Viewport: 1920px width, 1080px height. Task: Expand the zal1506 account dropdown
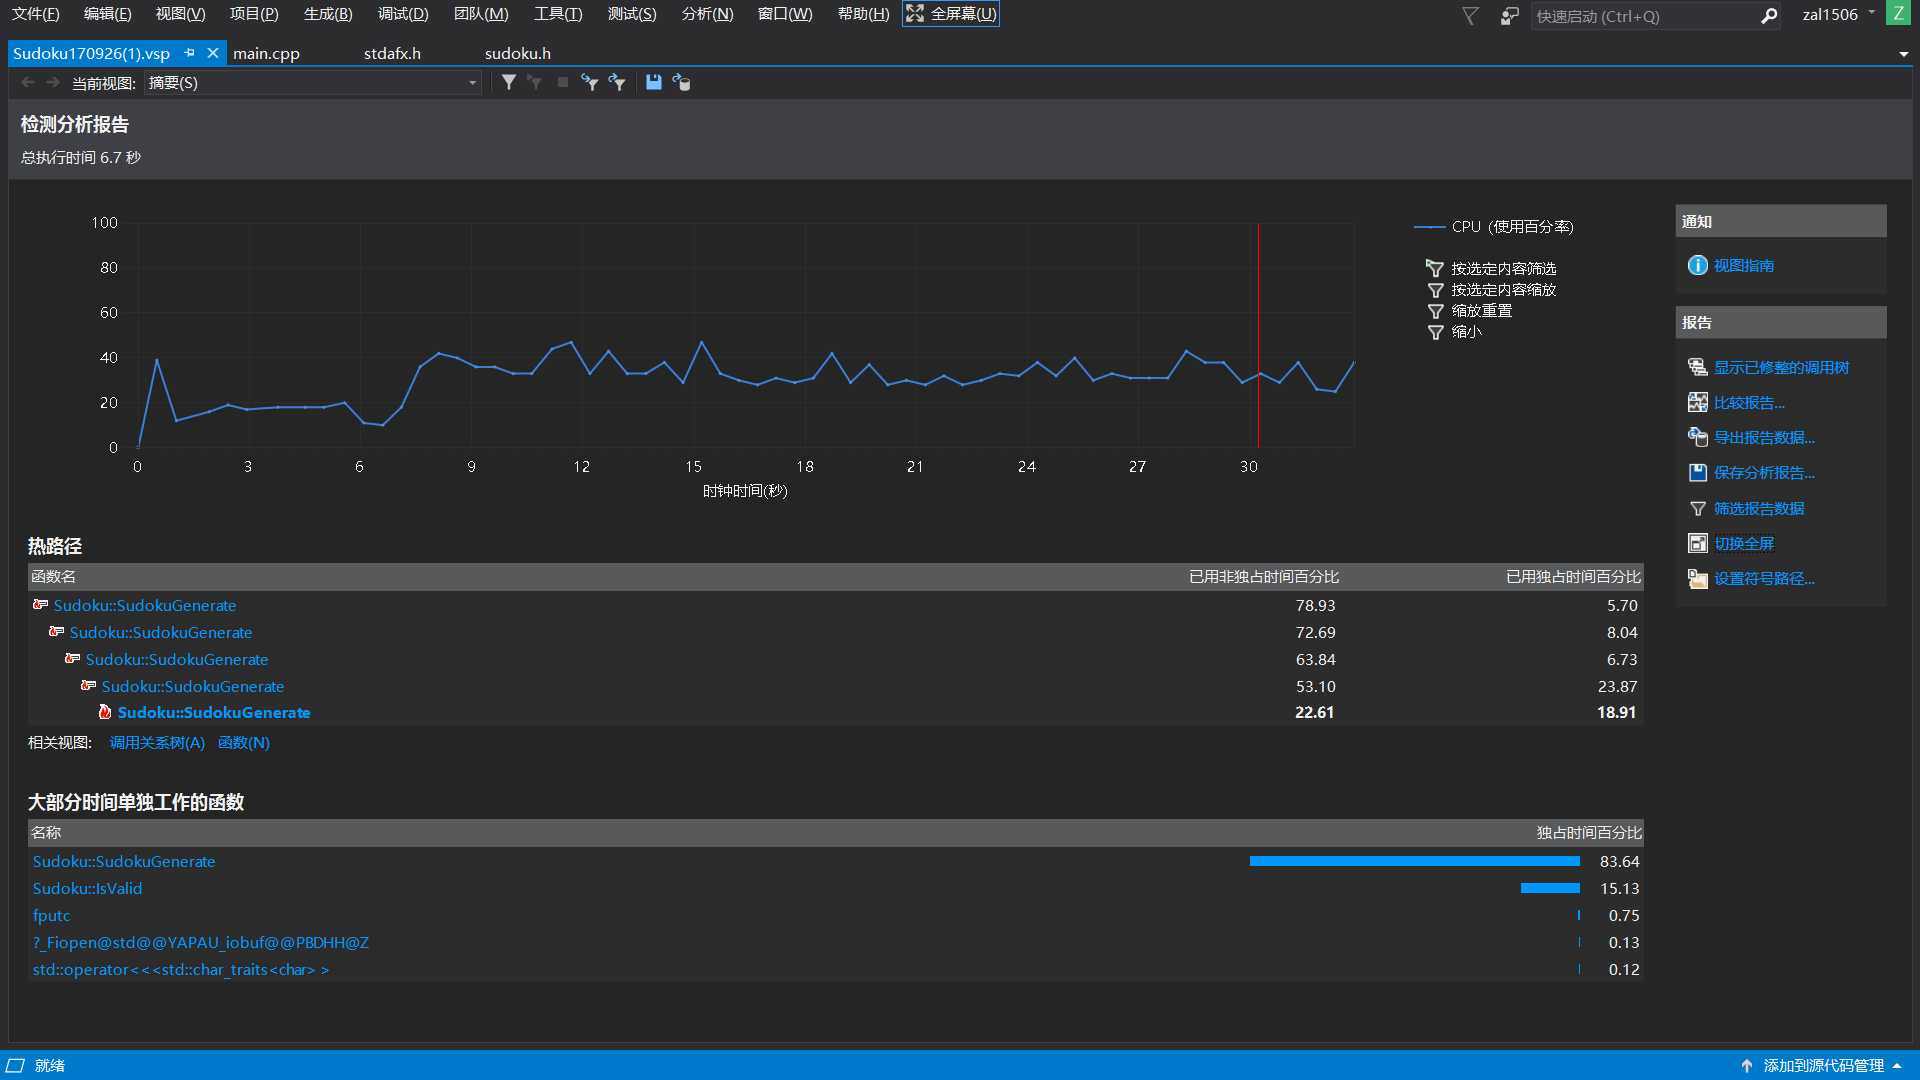click(1871, 14)
